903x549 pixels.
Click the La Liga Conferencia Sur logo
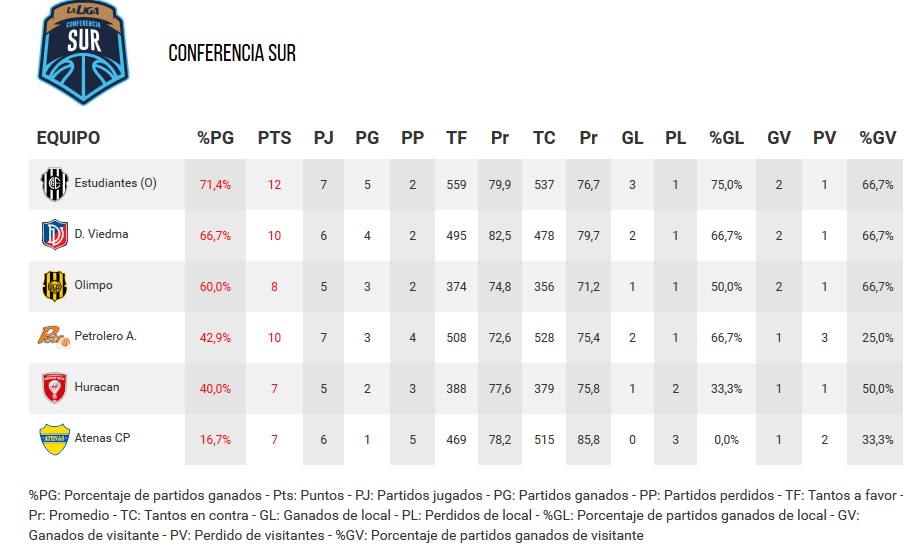(83, 52)
